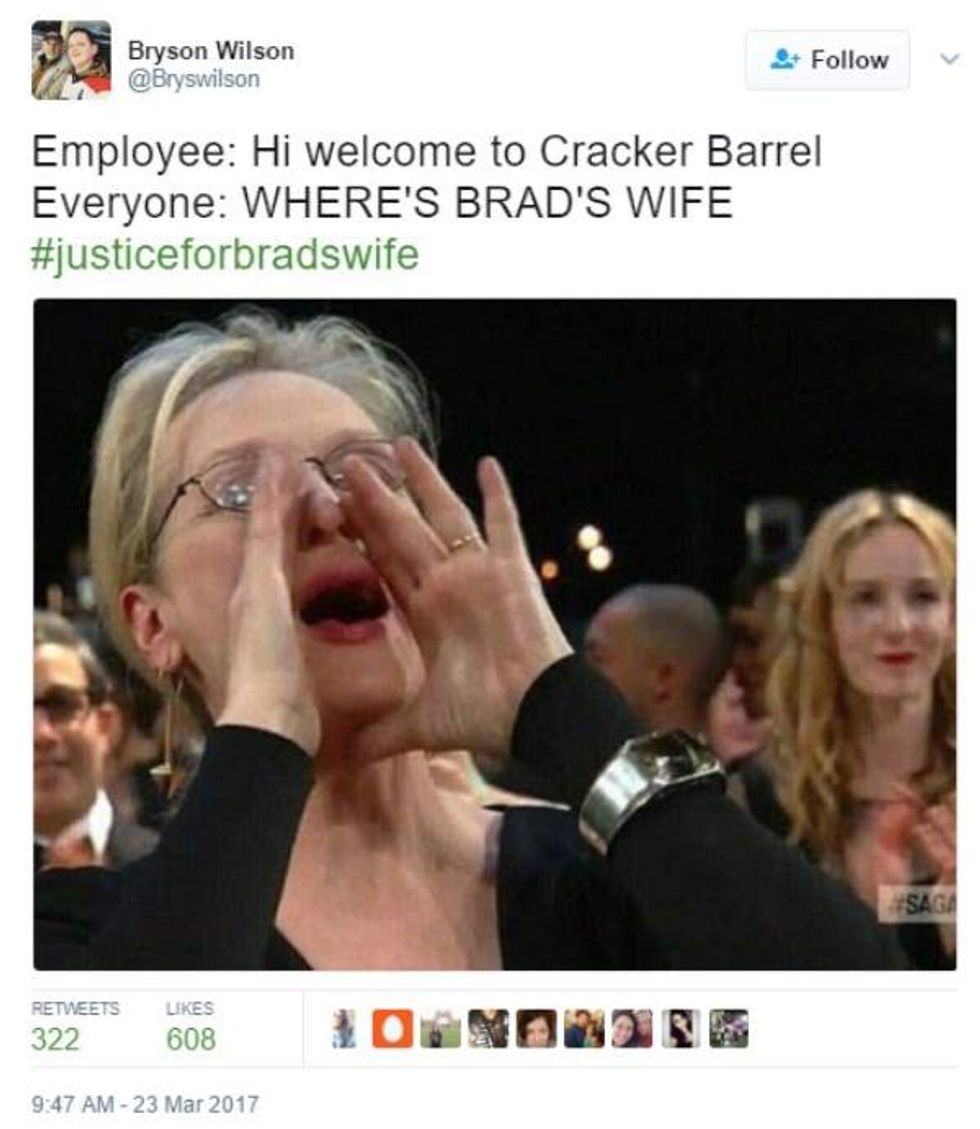980x1129 pixels.
Task: Open liker avatar standing on green field
Action: pyautogui.click(x=441, y=1028)
